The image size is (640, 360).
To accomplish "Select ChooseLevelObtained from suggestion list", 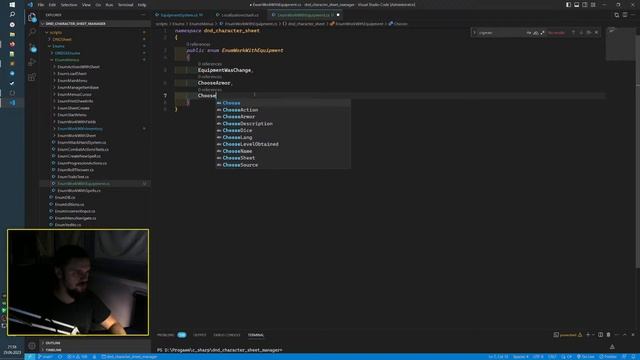I will click(283, 144).
